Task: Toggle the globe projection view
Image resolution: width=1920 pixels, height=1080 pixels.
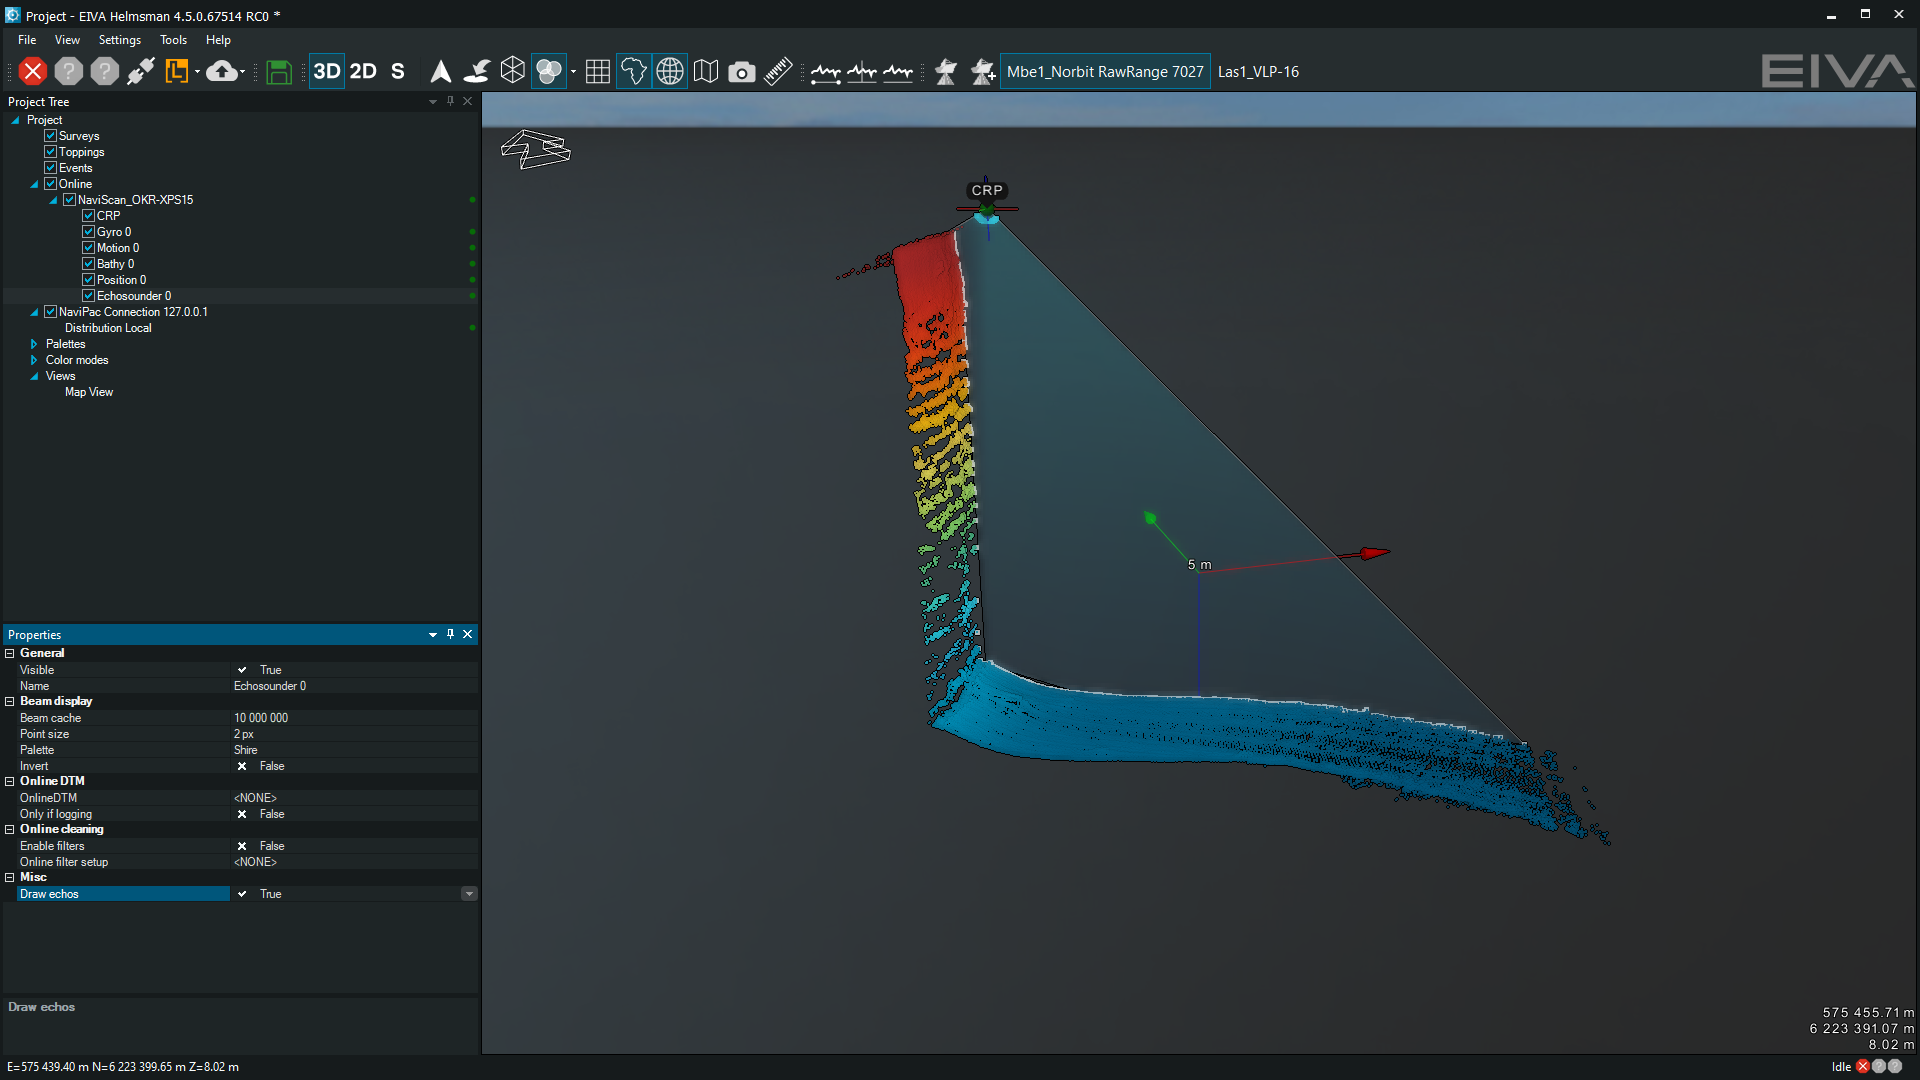Action: tap(669, 71)
